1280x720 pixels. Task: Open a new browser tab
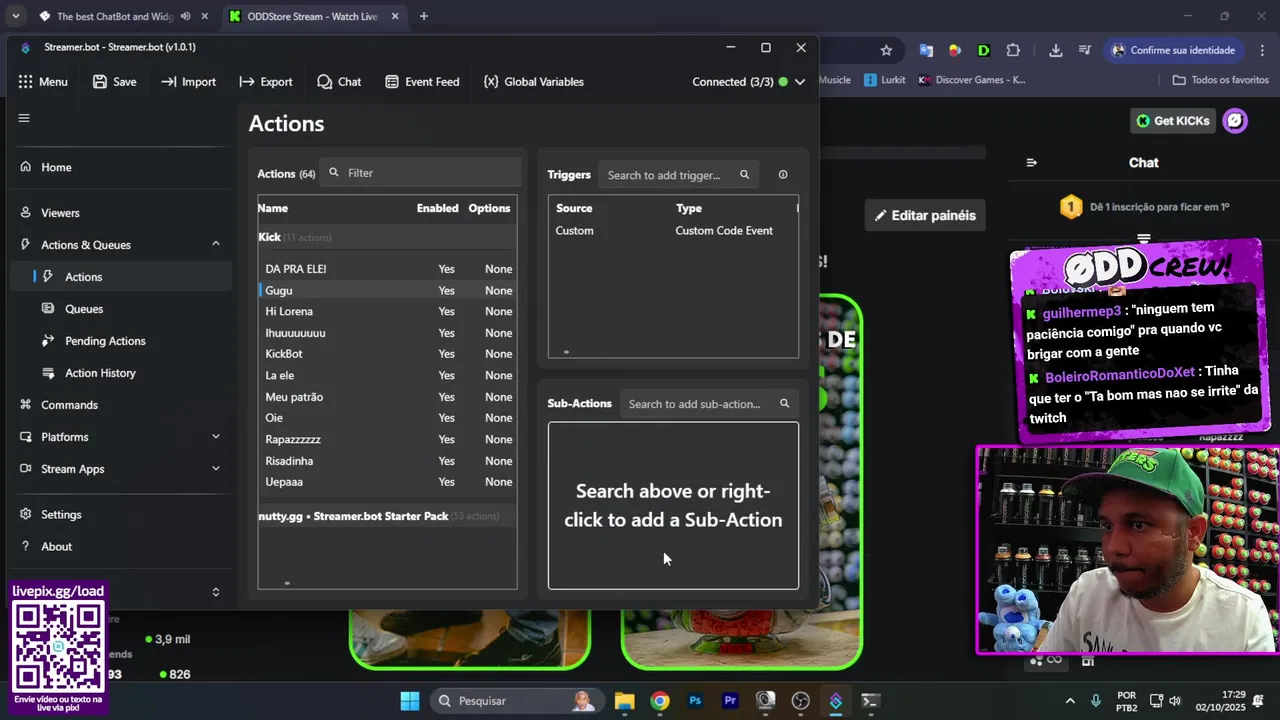tap(424, 16)
